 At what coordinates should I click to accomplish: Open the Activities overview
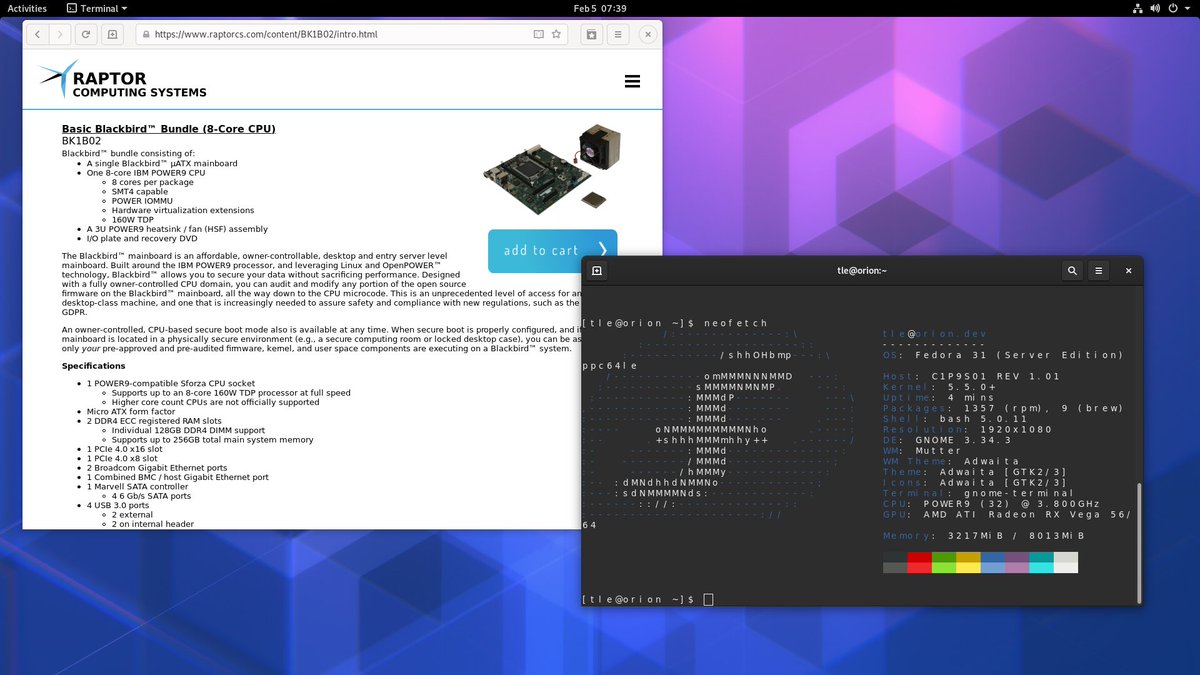27,8
